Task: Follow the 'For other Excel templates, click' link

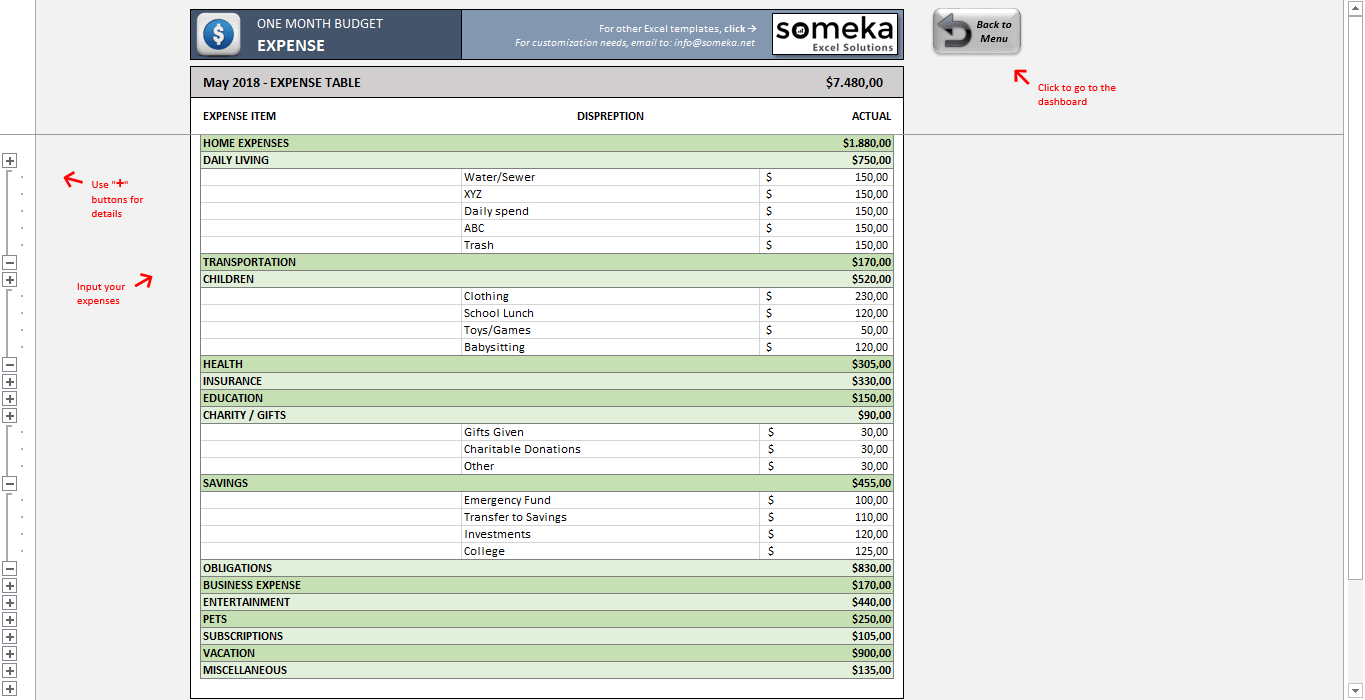Action: click(677, 29)
